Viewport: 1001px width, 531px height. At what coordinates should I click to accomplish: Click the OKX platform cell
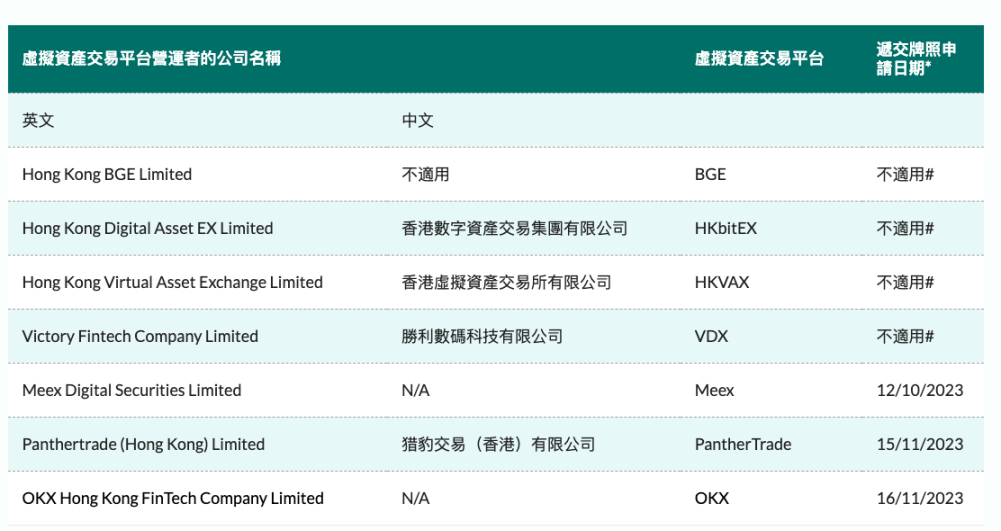(x=712, y=498)
